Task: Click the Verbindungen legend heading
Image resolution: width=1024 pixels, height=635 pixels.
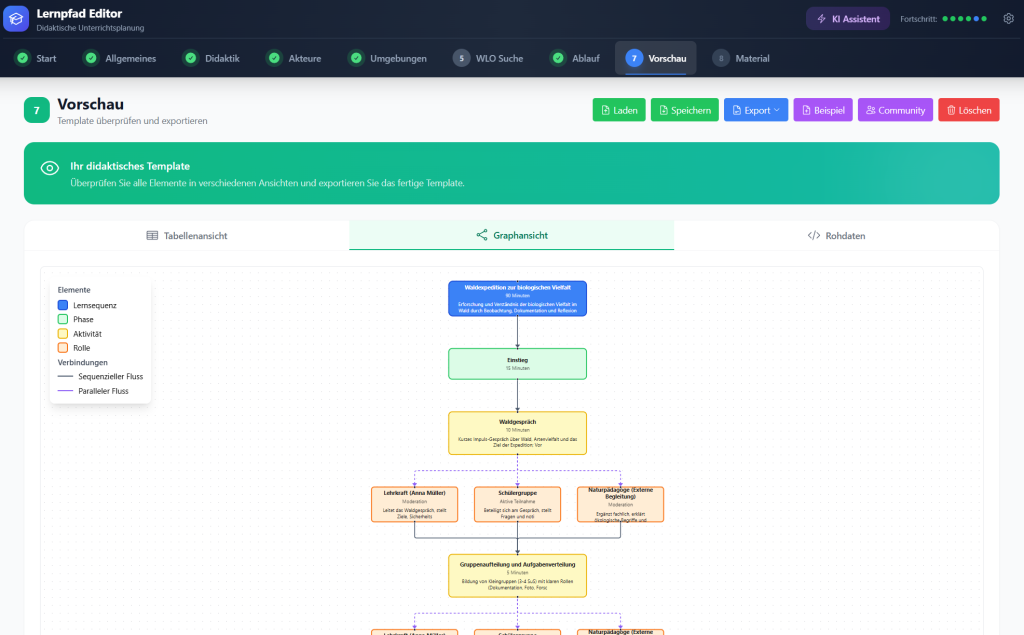Action: pyautogui.click(x=82, y=363)
